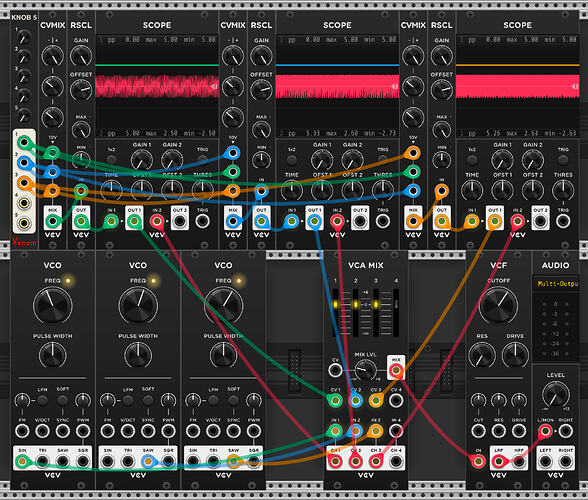Viewport: 588px width, 500px height.
Task: Click the CV input jack beside MIX LVL
Action: coord(335,371)
